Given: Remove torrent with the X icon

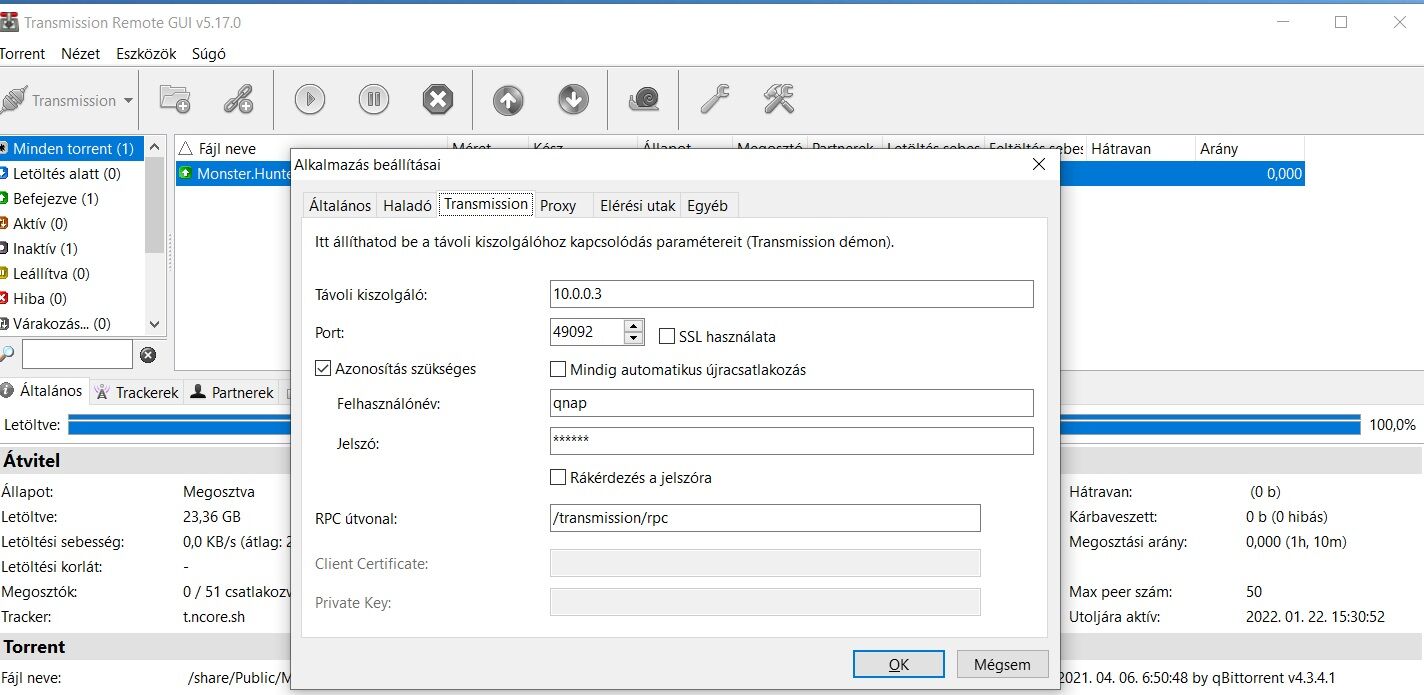Looking at the screenshot, I should pyautogui.click(x=437, y=99).
